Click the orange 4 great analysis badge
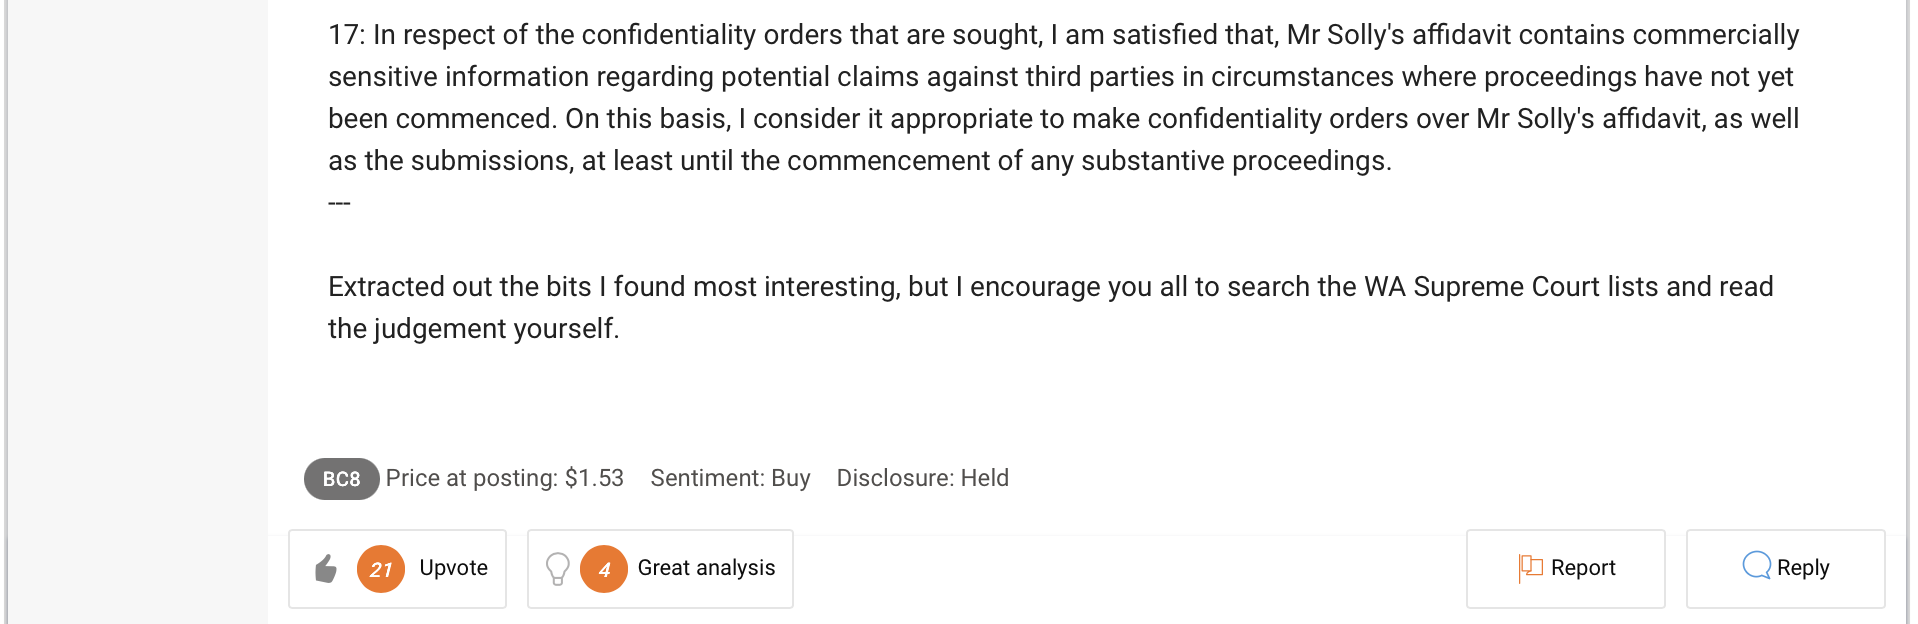This screenshot has height=624, width=1918. coord(604,569)
